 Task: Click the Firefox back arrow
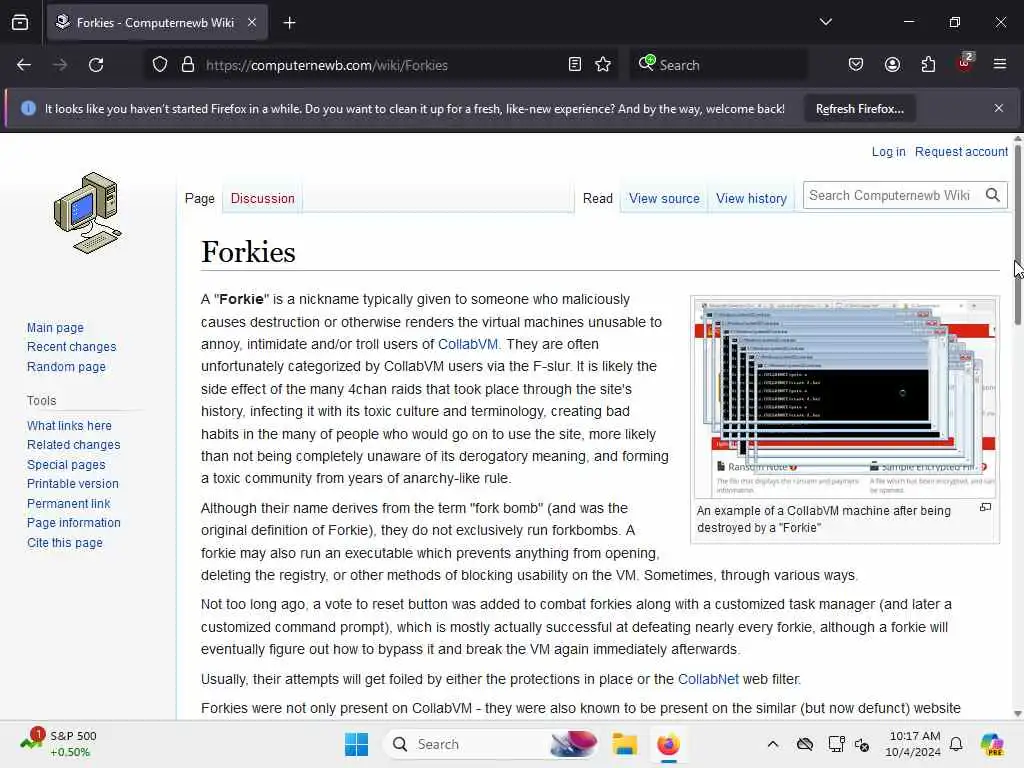point(24,65)
